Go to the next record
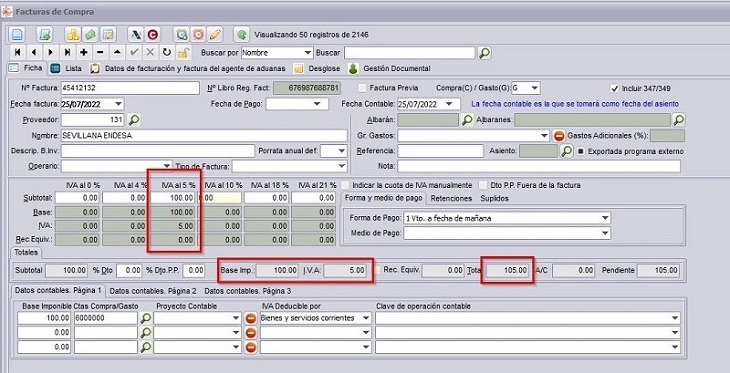 pos(51,52)
